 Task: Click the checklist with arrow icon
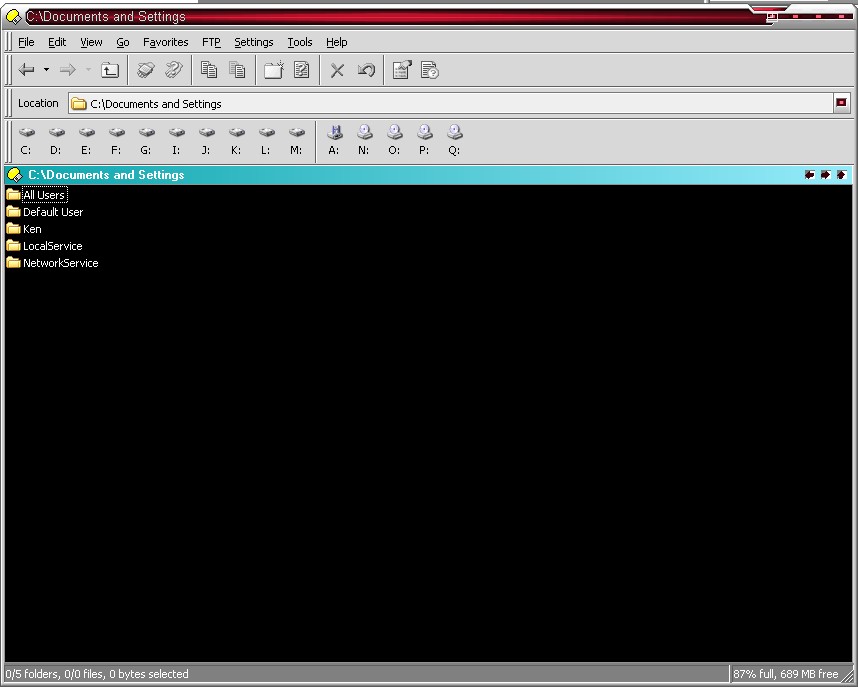pos(402,70)
